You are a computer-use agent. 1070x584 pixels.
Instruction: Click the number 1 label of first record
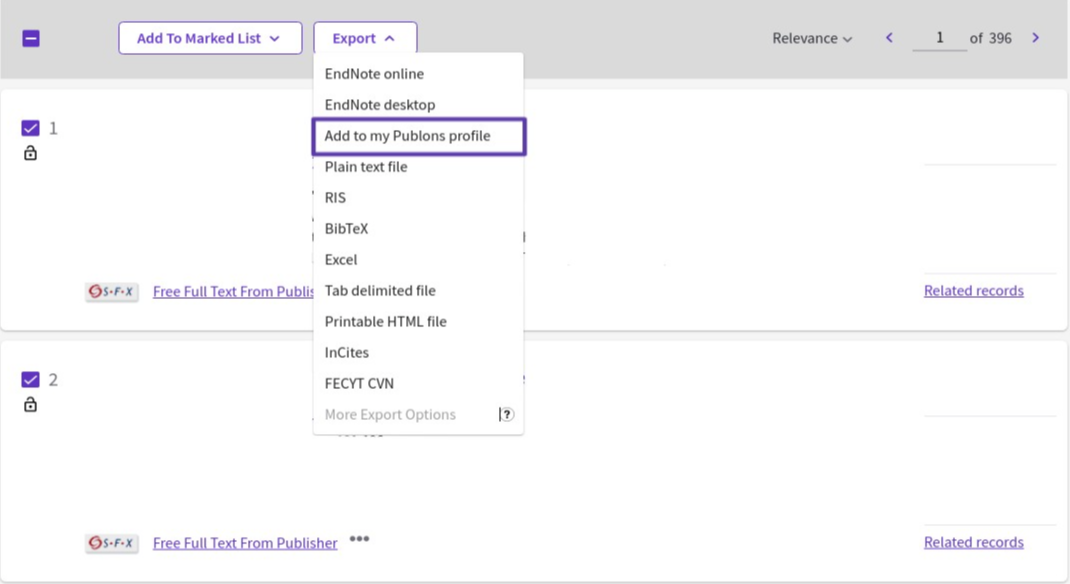click(x=53, y=128)
